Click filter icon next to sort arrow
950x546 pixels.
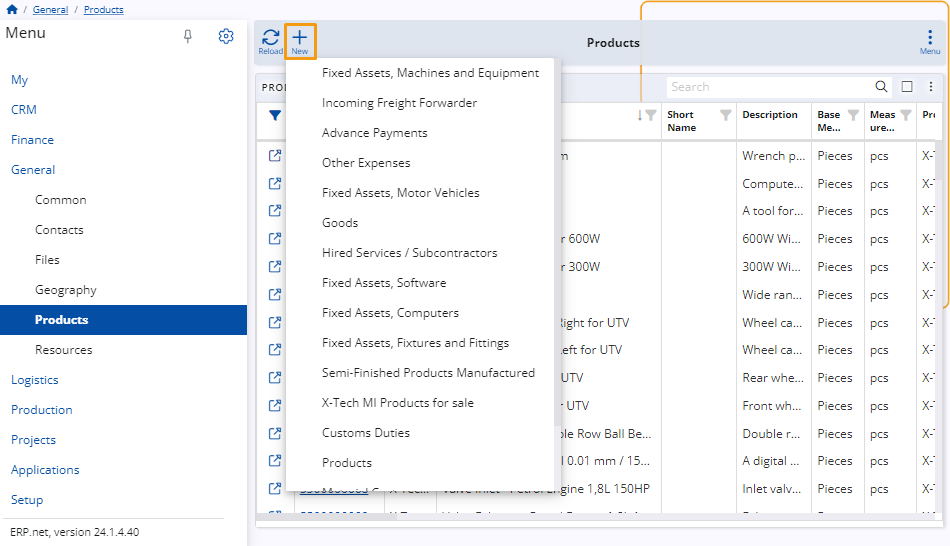click(x=651, y=115)
